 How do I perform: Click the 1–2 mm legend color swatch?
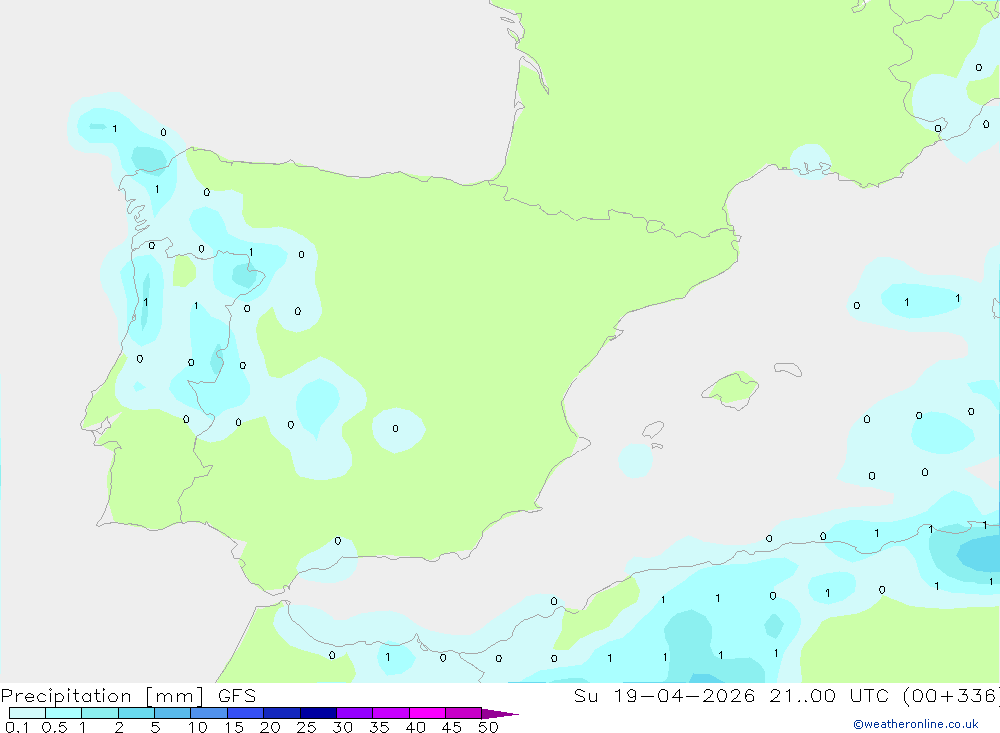pyautogui.click(x=100, y=713)
